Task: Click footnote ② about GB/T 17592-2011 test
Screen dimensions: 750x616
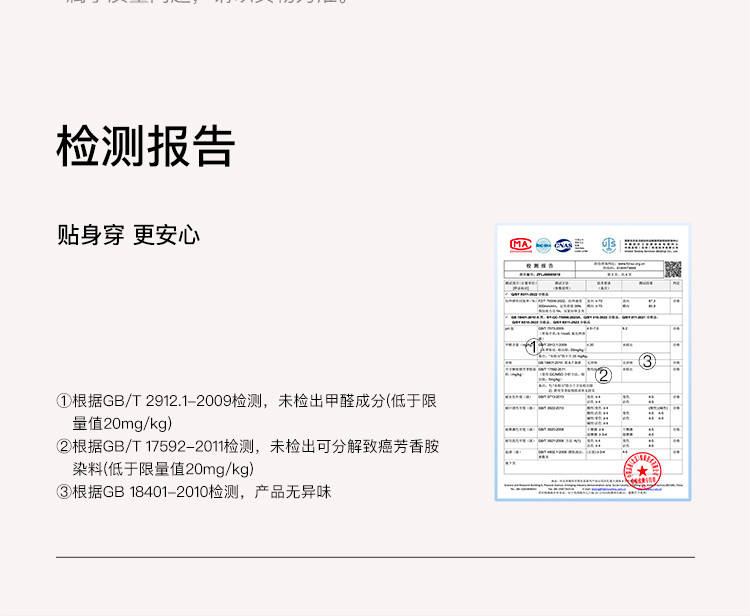Action: 247,446
